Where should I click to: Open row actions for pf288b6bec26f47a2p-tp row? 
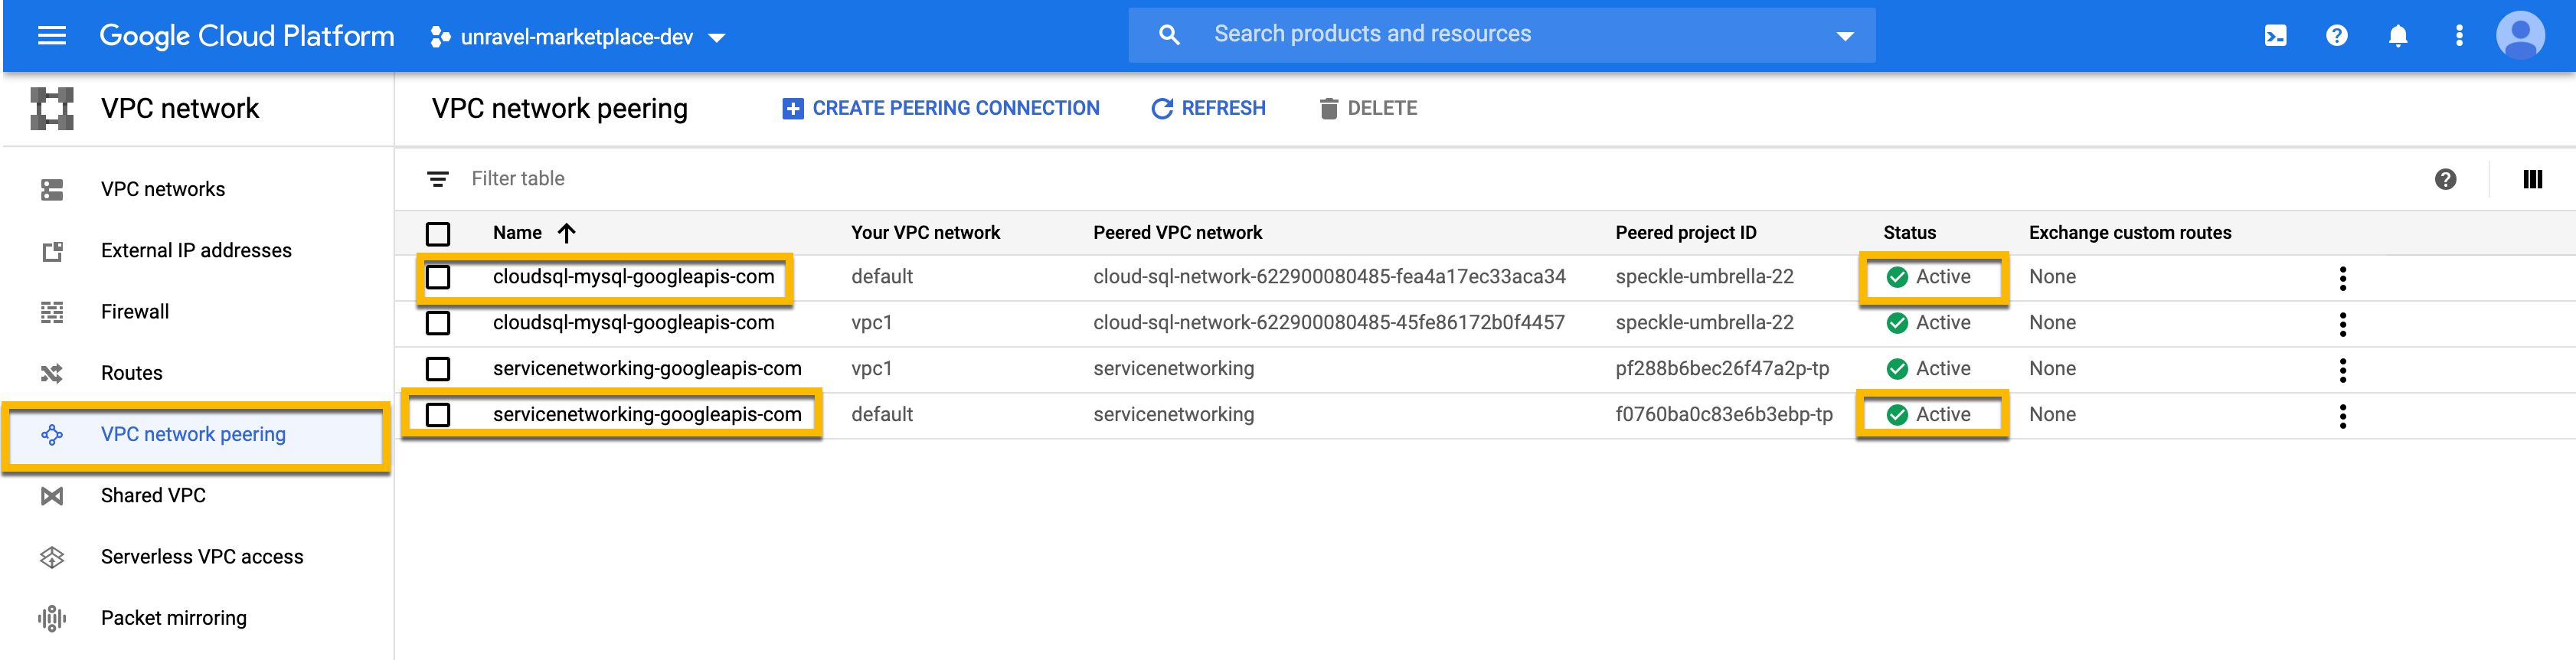pos(2342,370)
